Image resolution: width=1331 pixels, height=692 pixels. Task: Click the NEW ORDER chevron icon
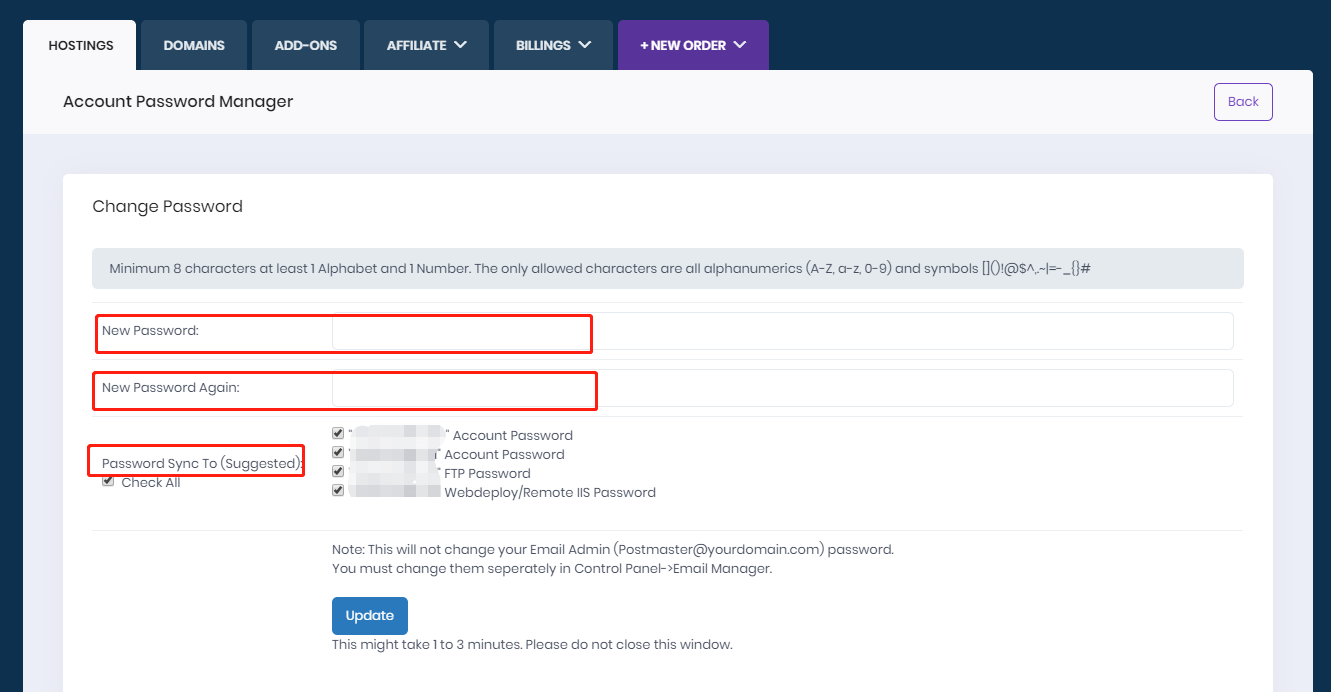coord(741,44)
